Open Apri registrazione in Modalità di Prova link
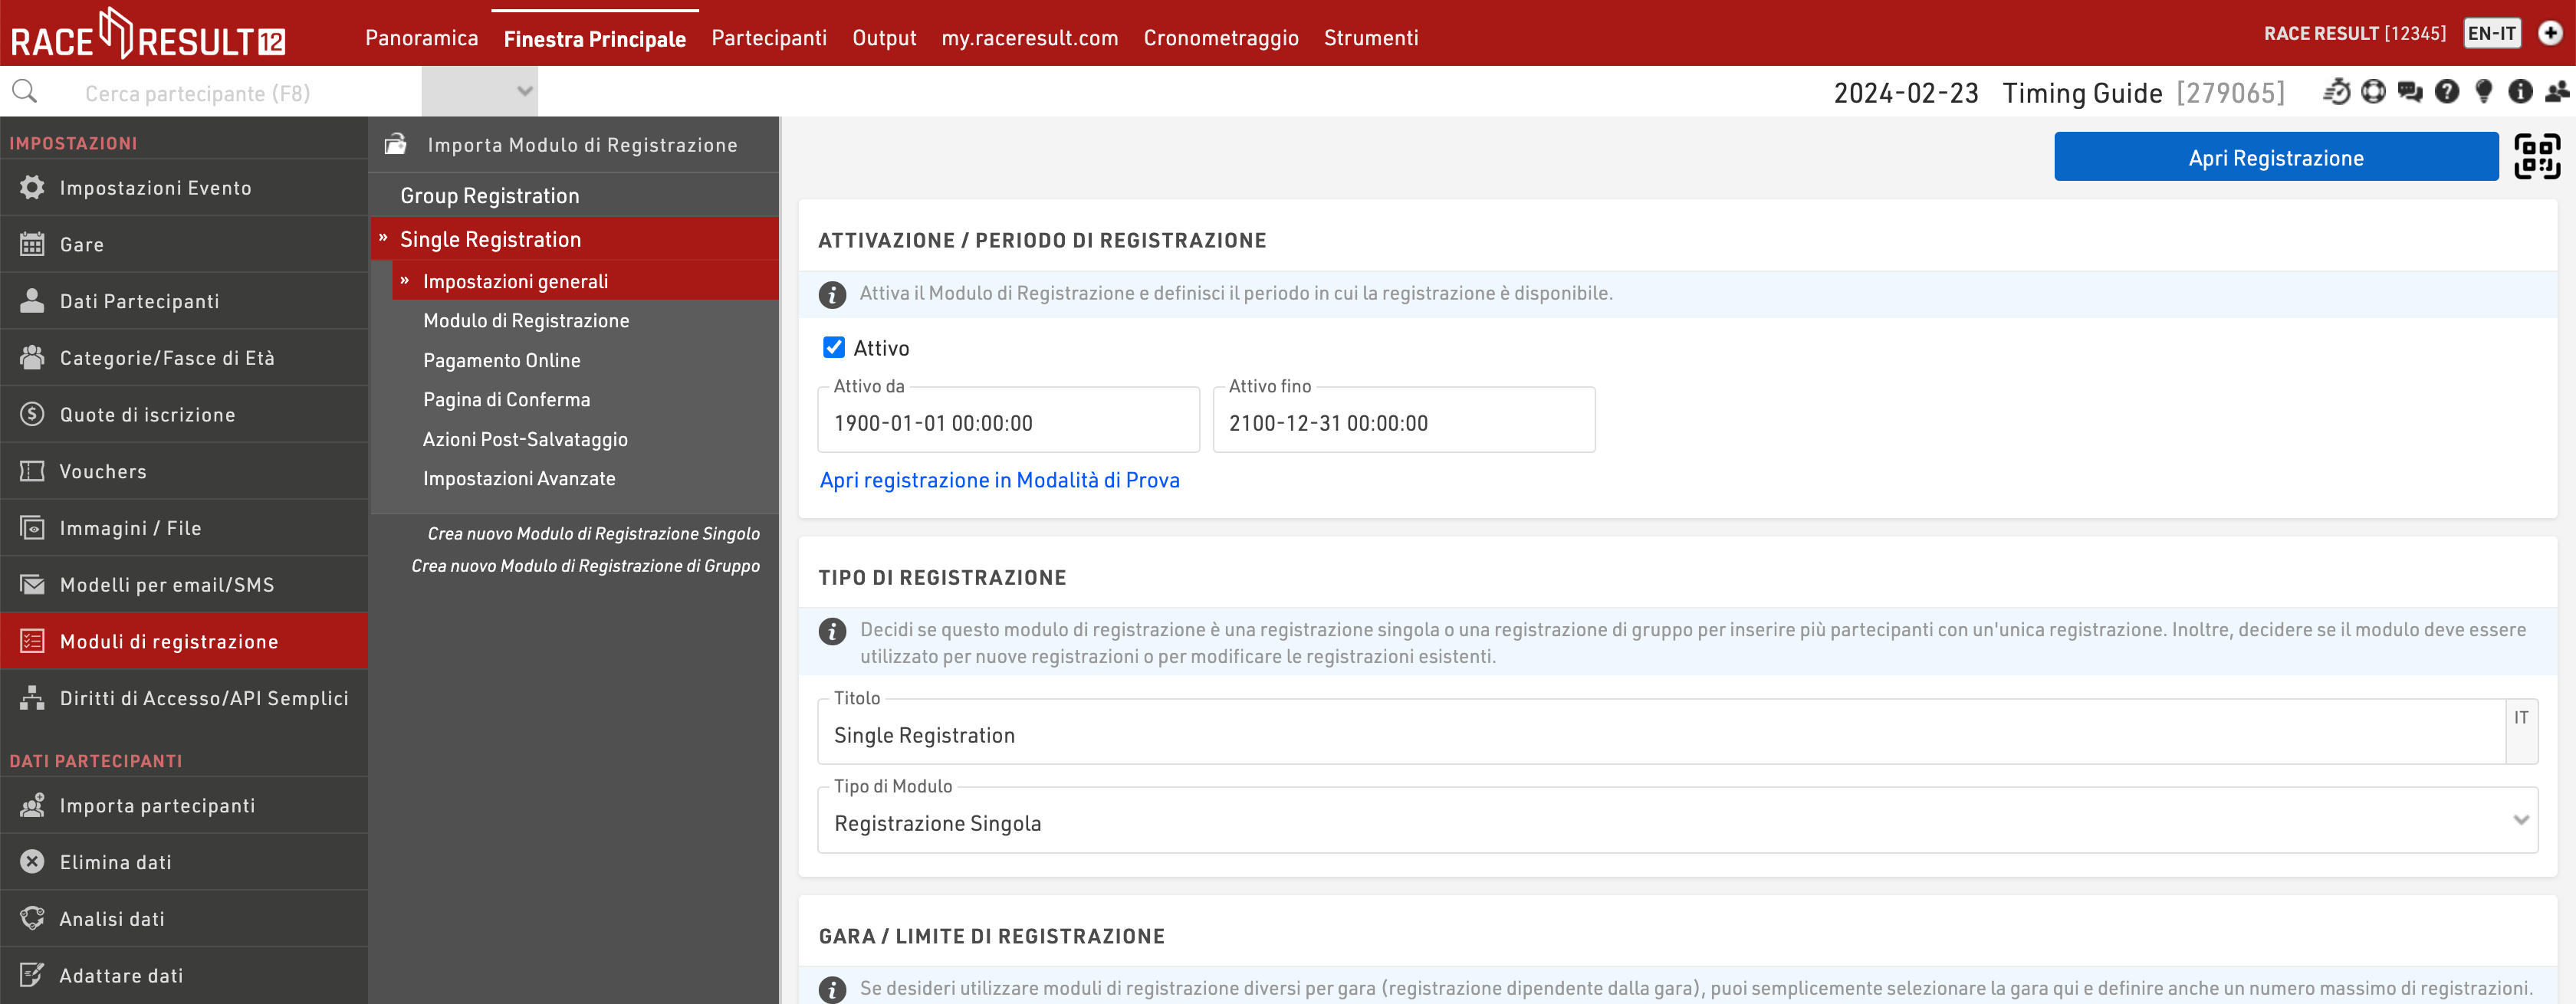Viewport: 2576px width, 1004px height. (999, 480)
